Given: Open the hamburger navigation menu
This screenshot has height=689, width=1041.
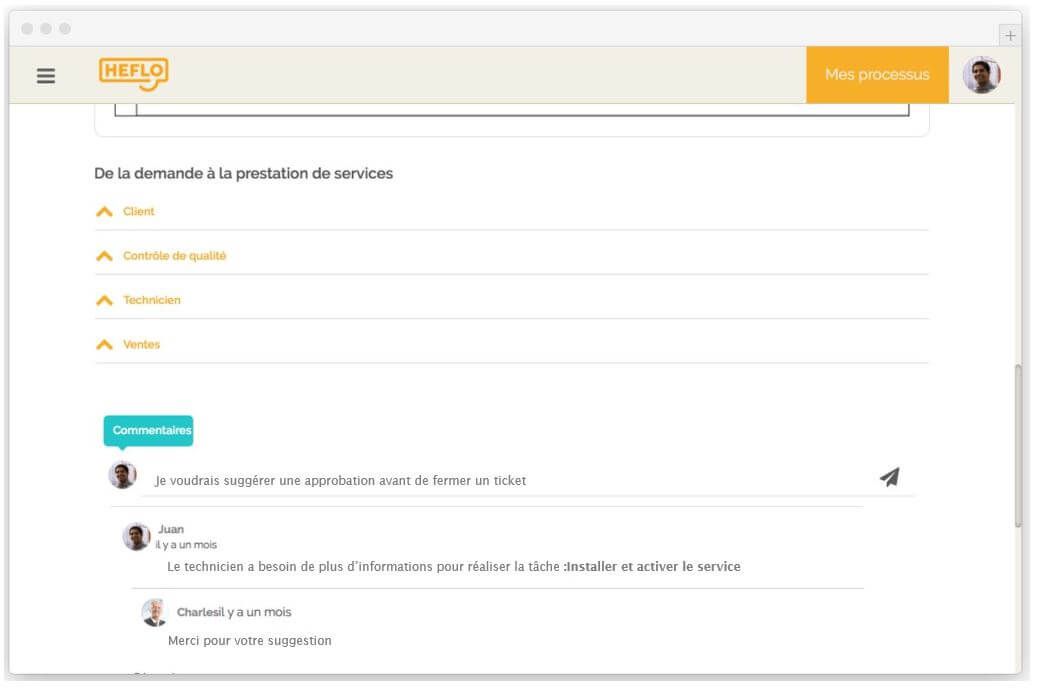Looking at the screenshot, I should 46,76.
